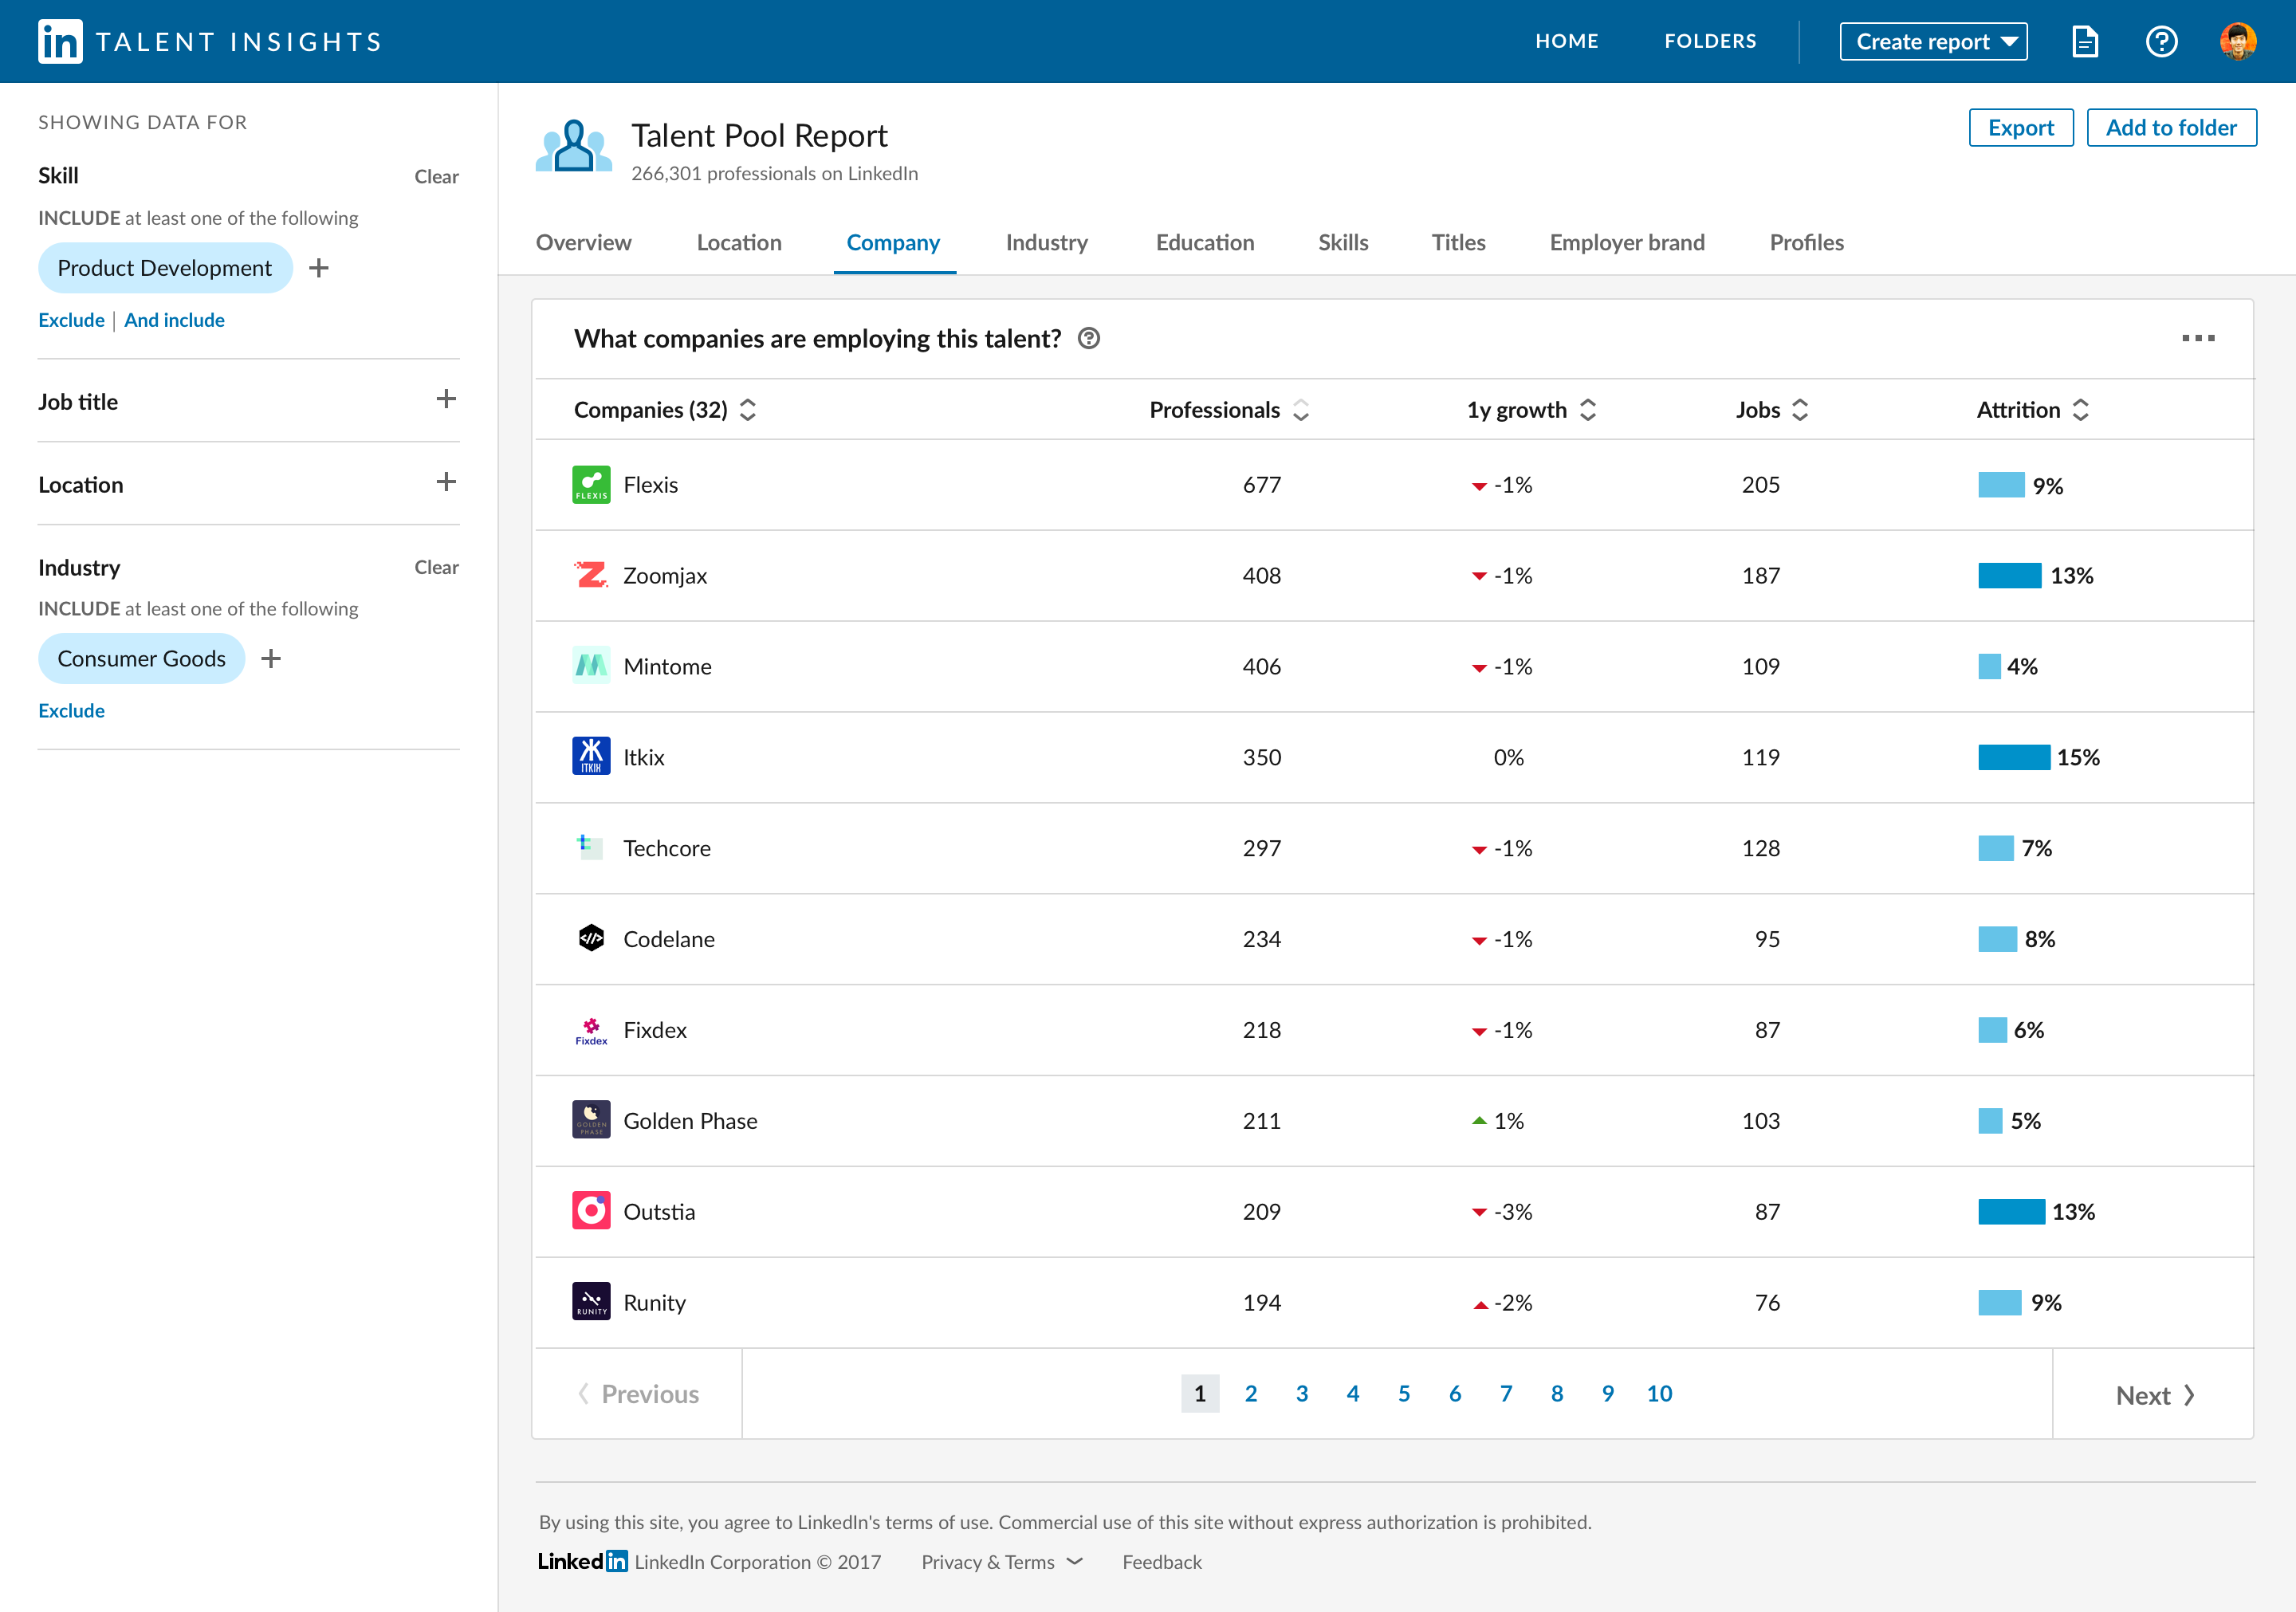Switch to the Employer brand tab
Image resolution: width=2296 pixels, height=1612 pixels.
(1626, 243)
